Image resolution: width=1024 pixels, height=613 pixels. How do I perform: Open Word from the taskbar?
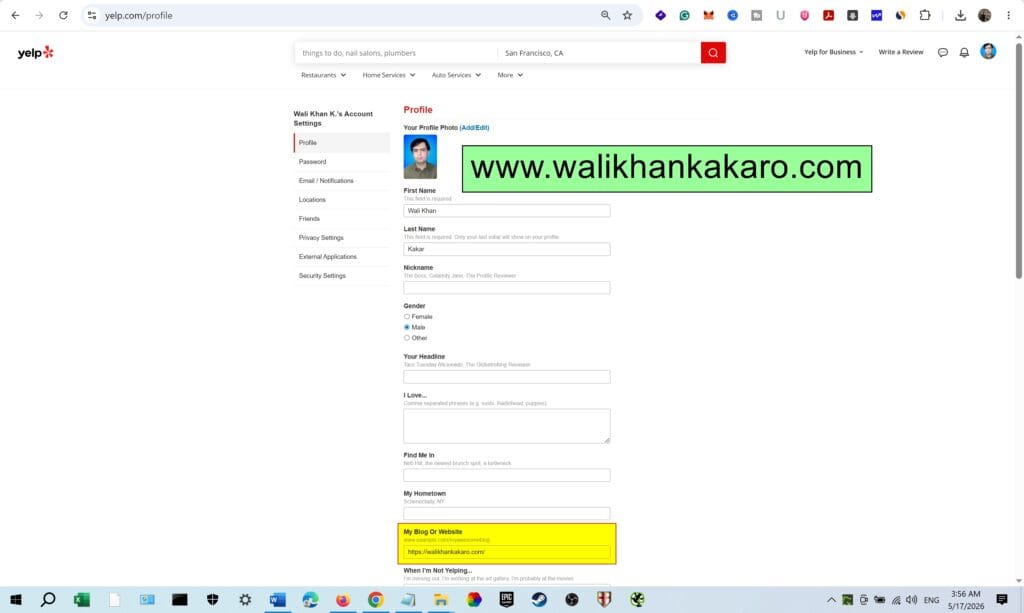tap(278, 599)
